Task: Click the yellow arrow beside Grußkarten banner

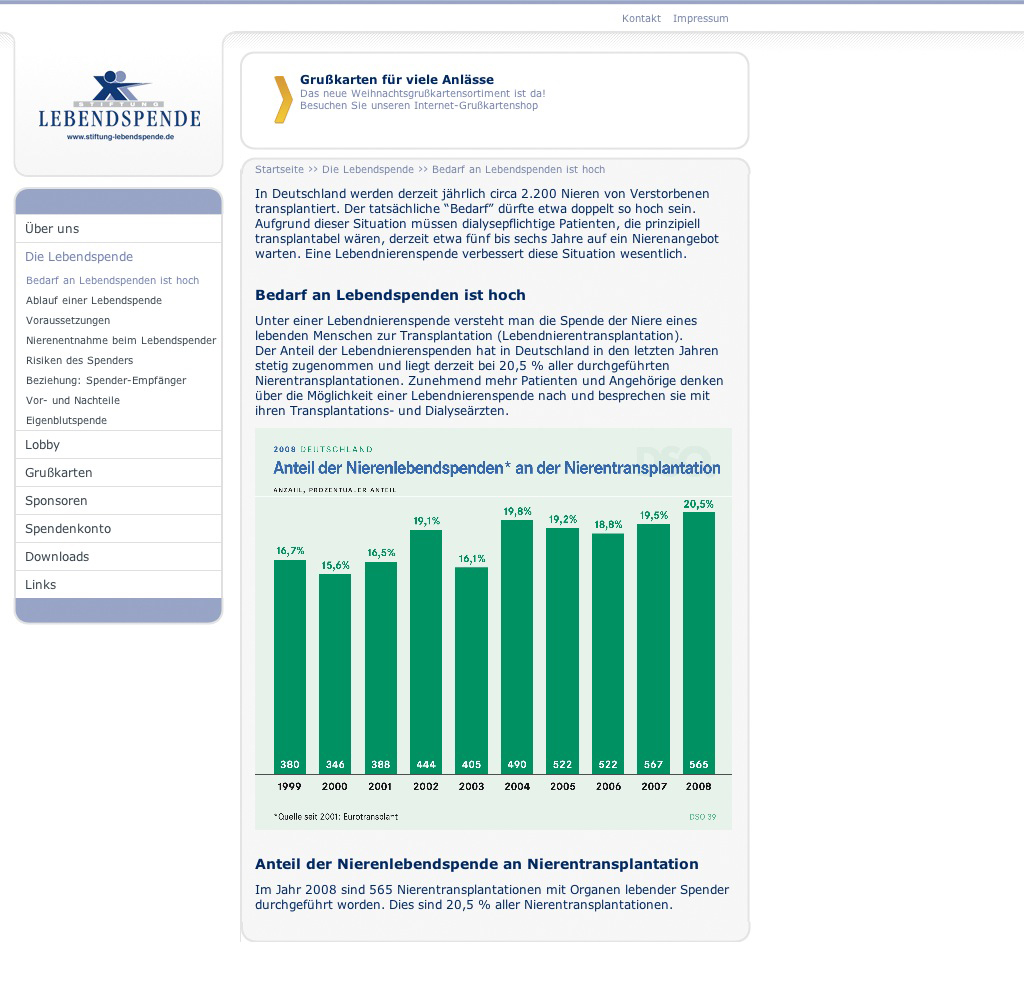Action: pos(283,99)
